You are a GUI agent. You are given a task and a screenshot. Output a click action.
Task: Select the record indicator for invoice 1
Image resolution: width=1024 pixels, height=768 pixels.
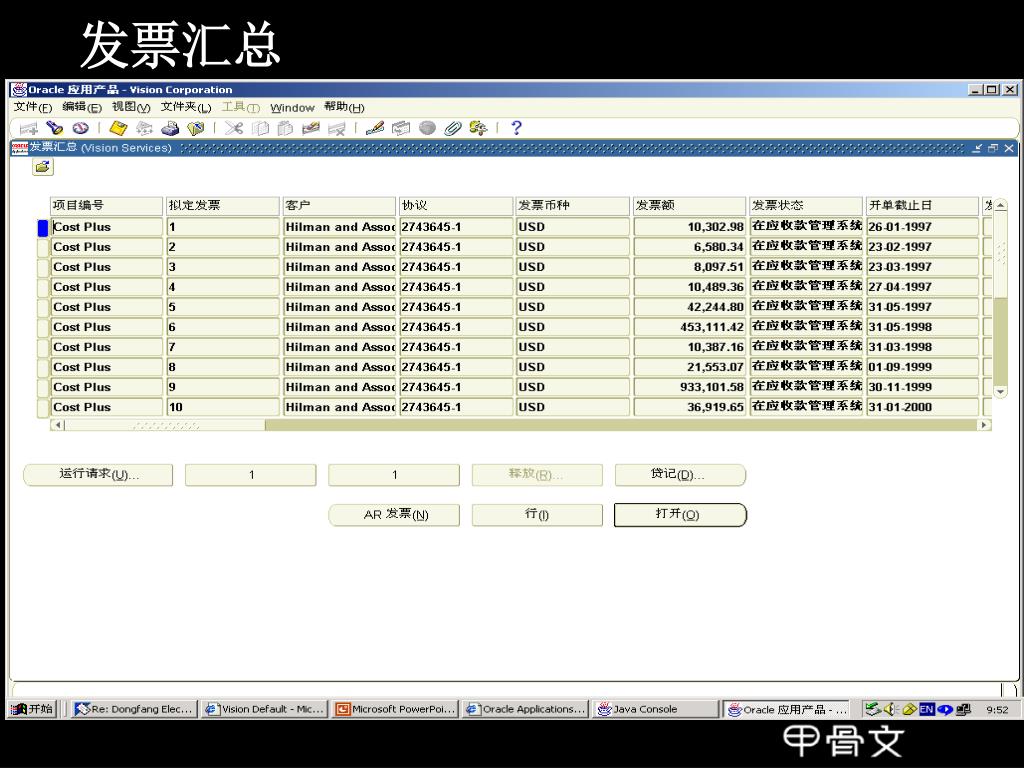click(43, 227)
